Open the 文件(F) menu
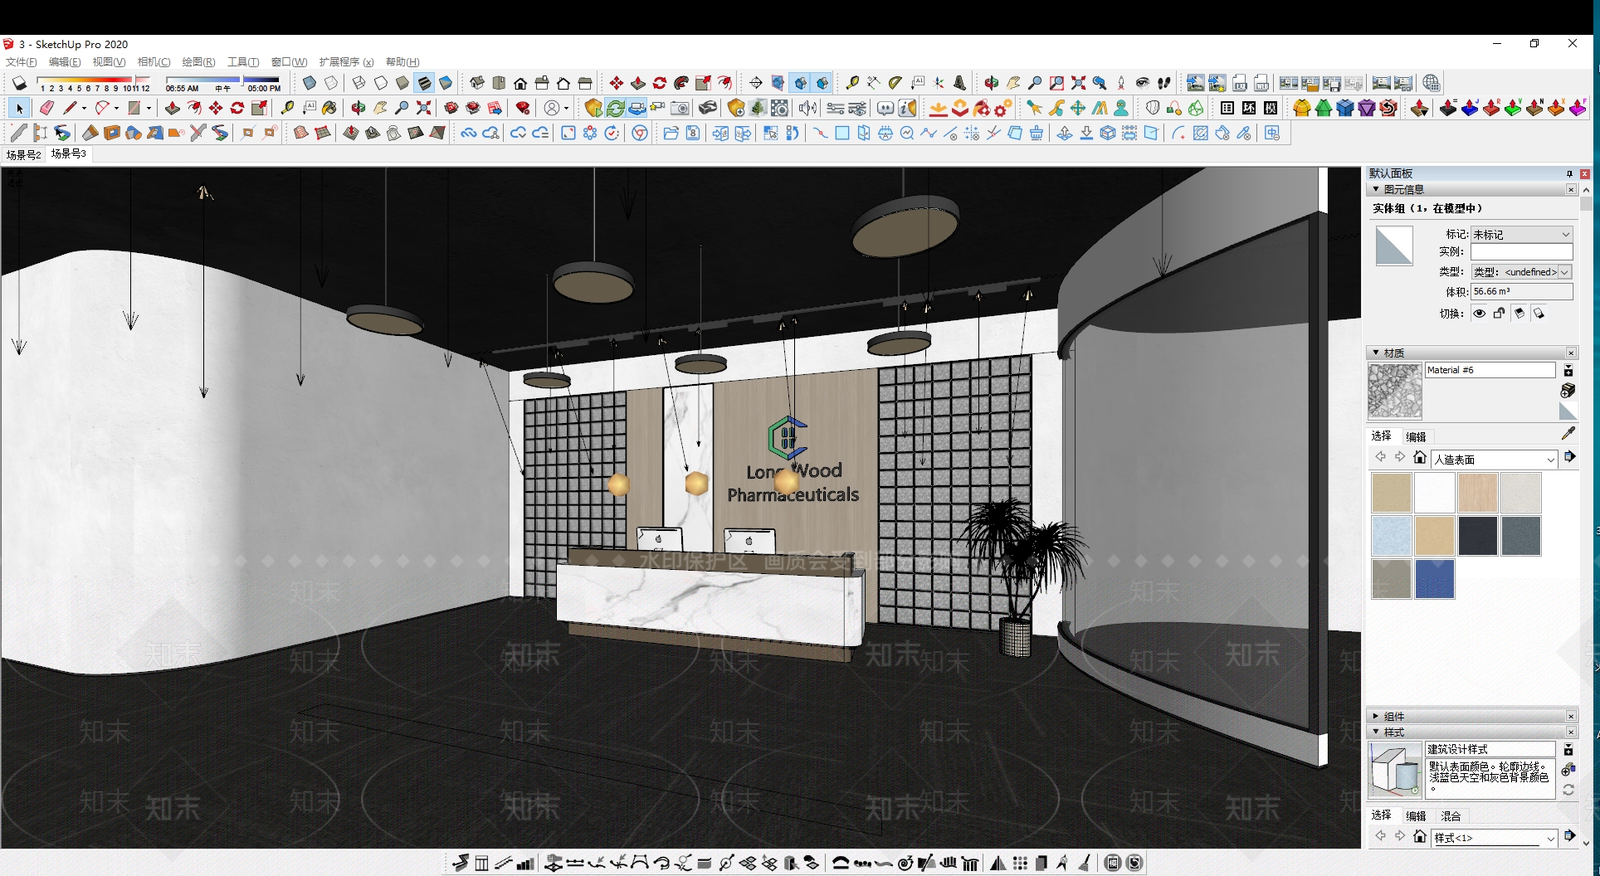This screenshot has width=1600, height=876. click(x=21, y=62)
